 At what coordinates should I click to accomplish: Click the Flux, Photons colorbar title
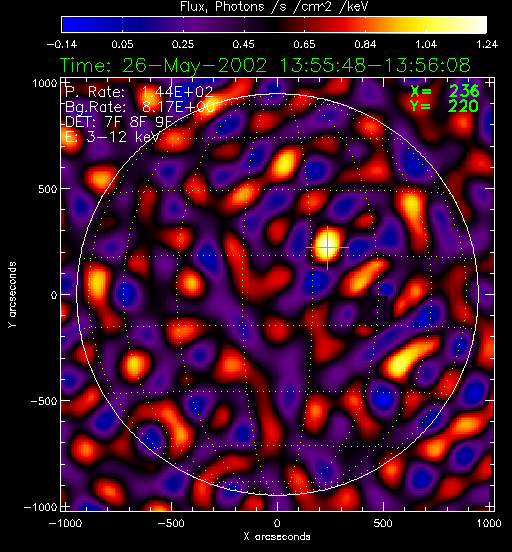(x=274, y=6)
